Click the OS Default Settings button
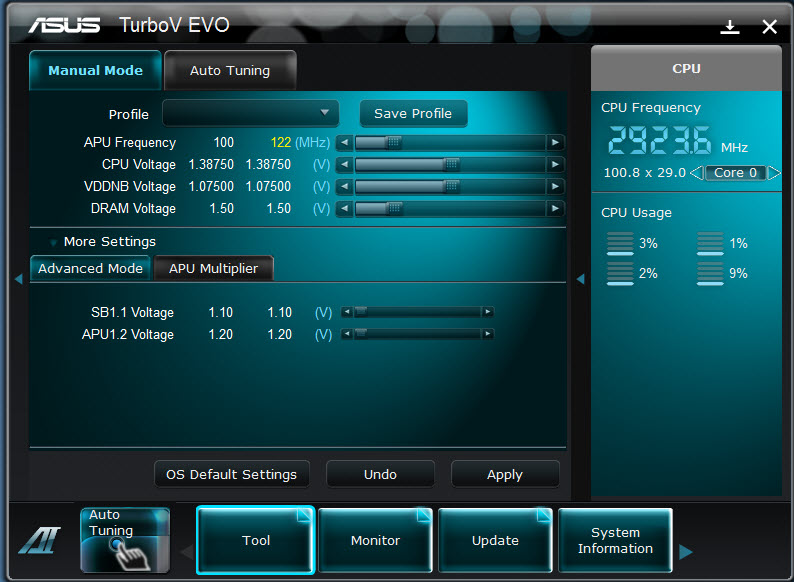Screen dimensions: 794x582 coord(231,475)
